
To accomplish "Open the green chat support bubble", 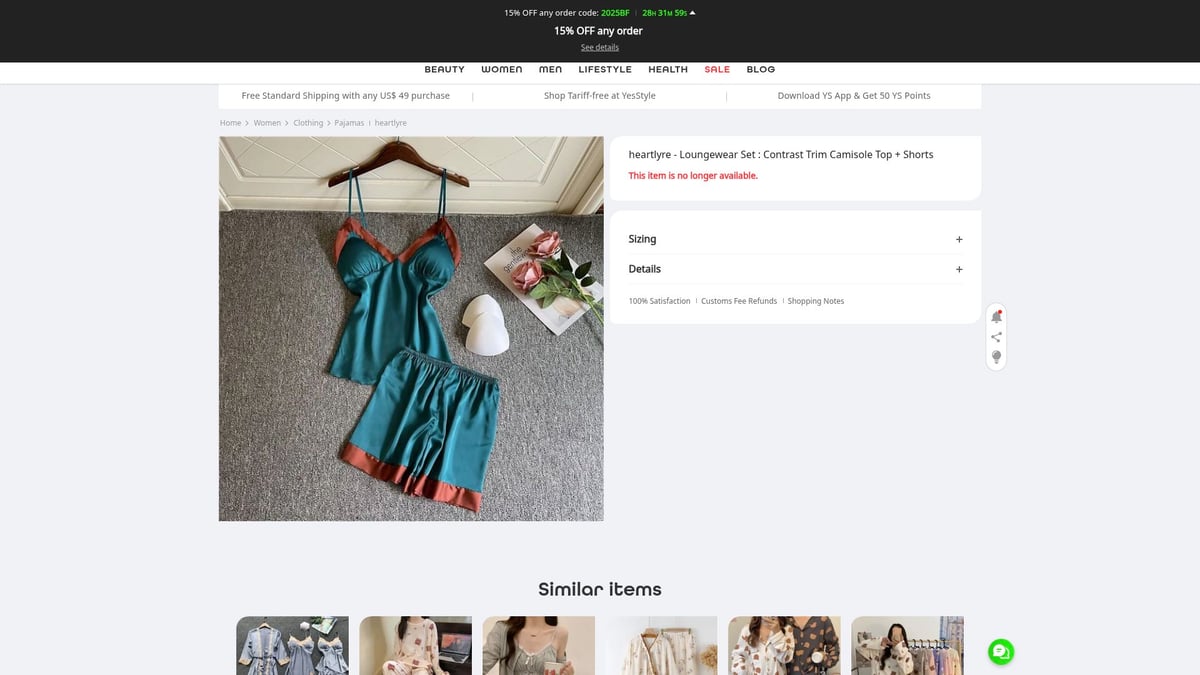I will point(1000,652).
